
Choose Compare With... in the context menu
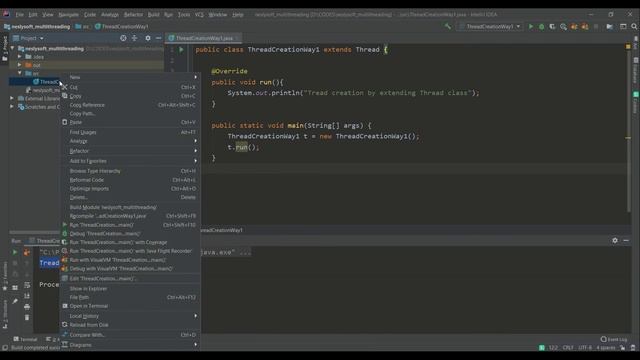tap(130, 335)
